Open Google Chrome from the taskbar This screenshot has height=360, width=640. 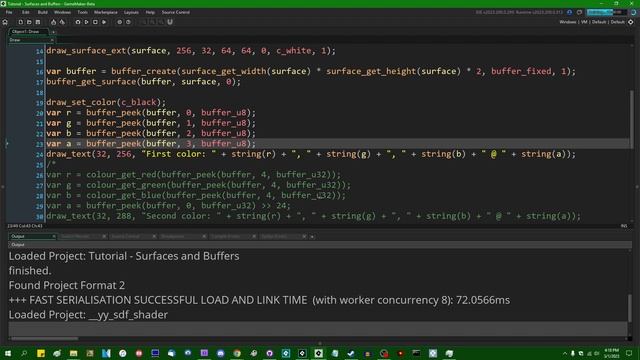click(x=237, y=353)
